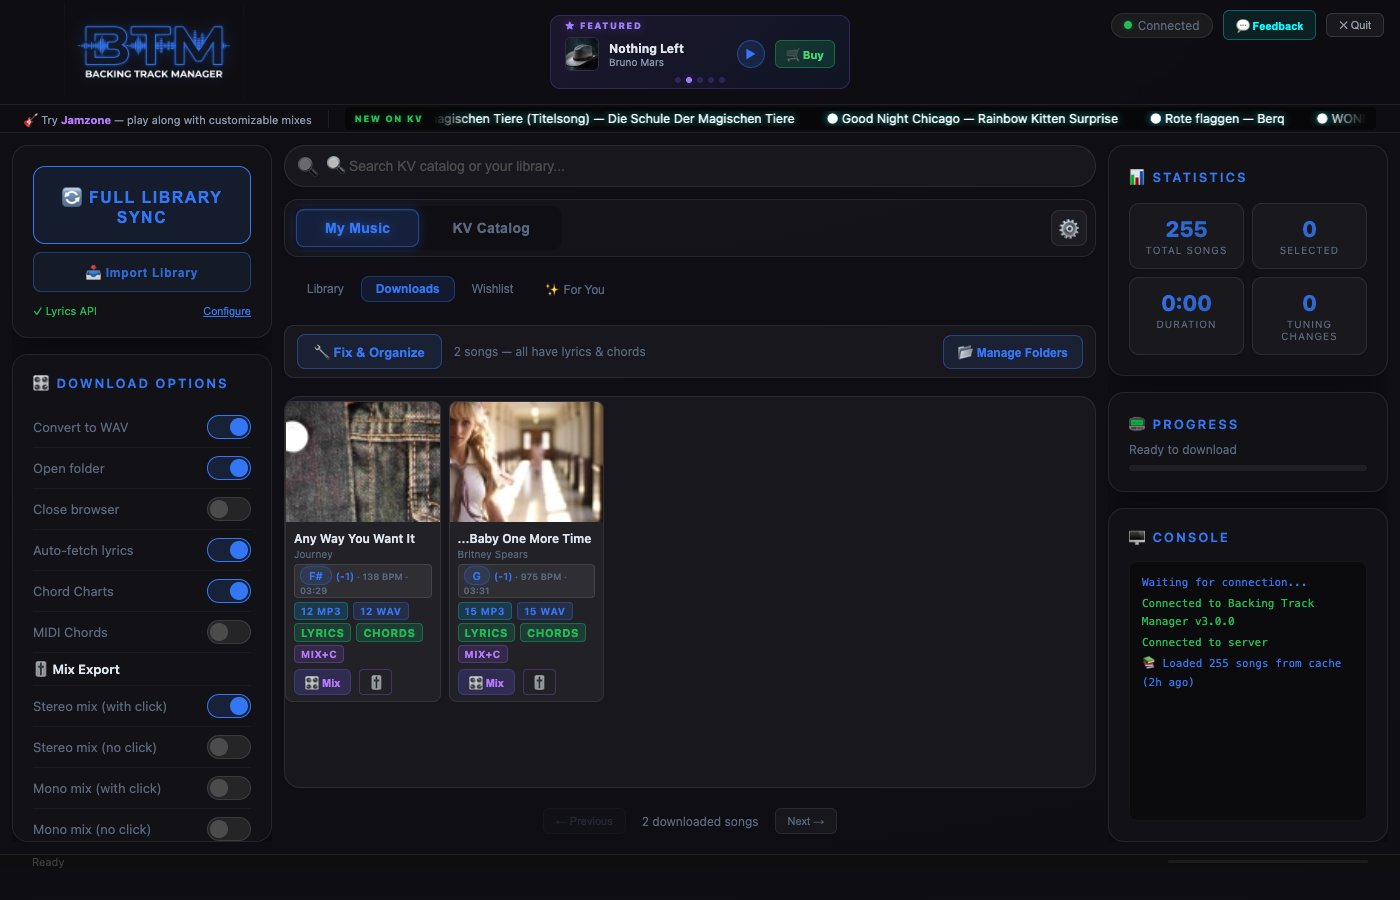This screenshot has height=900, width=1400.
Task: Open Feedback button
Action: 1269,25
